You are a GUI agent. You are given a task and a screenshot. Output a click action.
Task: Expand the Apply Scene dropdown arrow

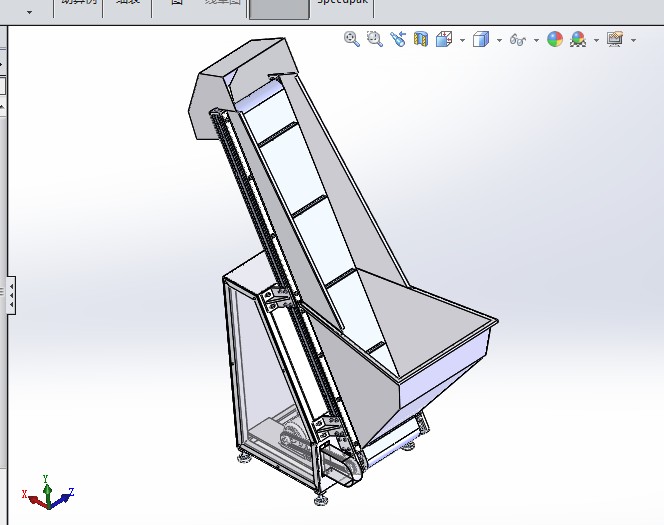(x=597, y=41)
